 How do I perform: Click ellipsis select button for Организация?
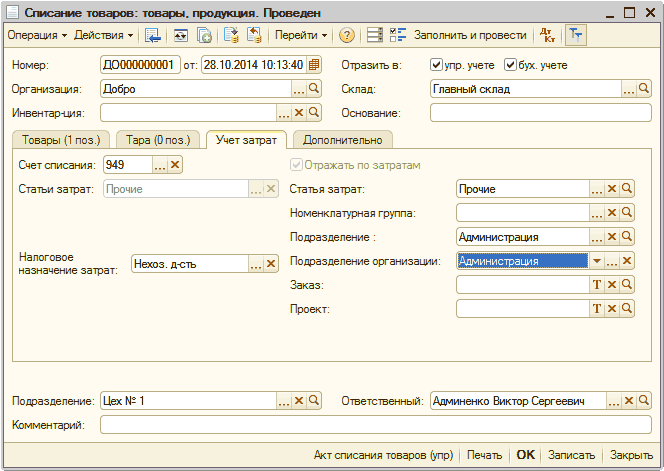(298, 89)
